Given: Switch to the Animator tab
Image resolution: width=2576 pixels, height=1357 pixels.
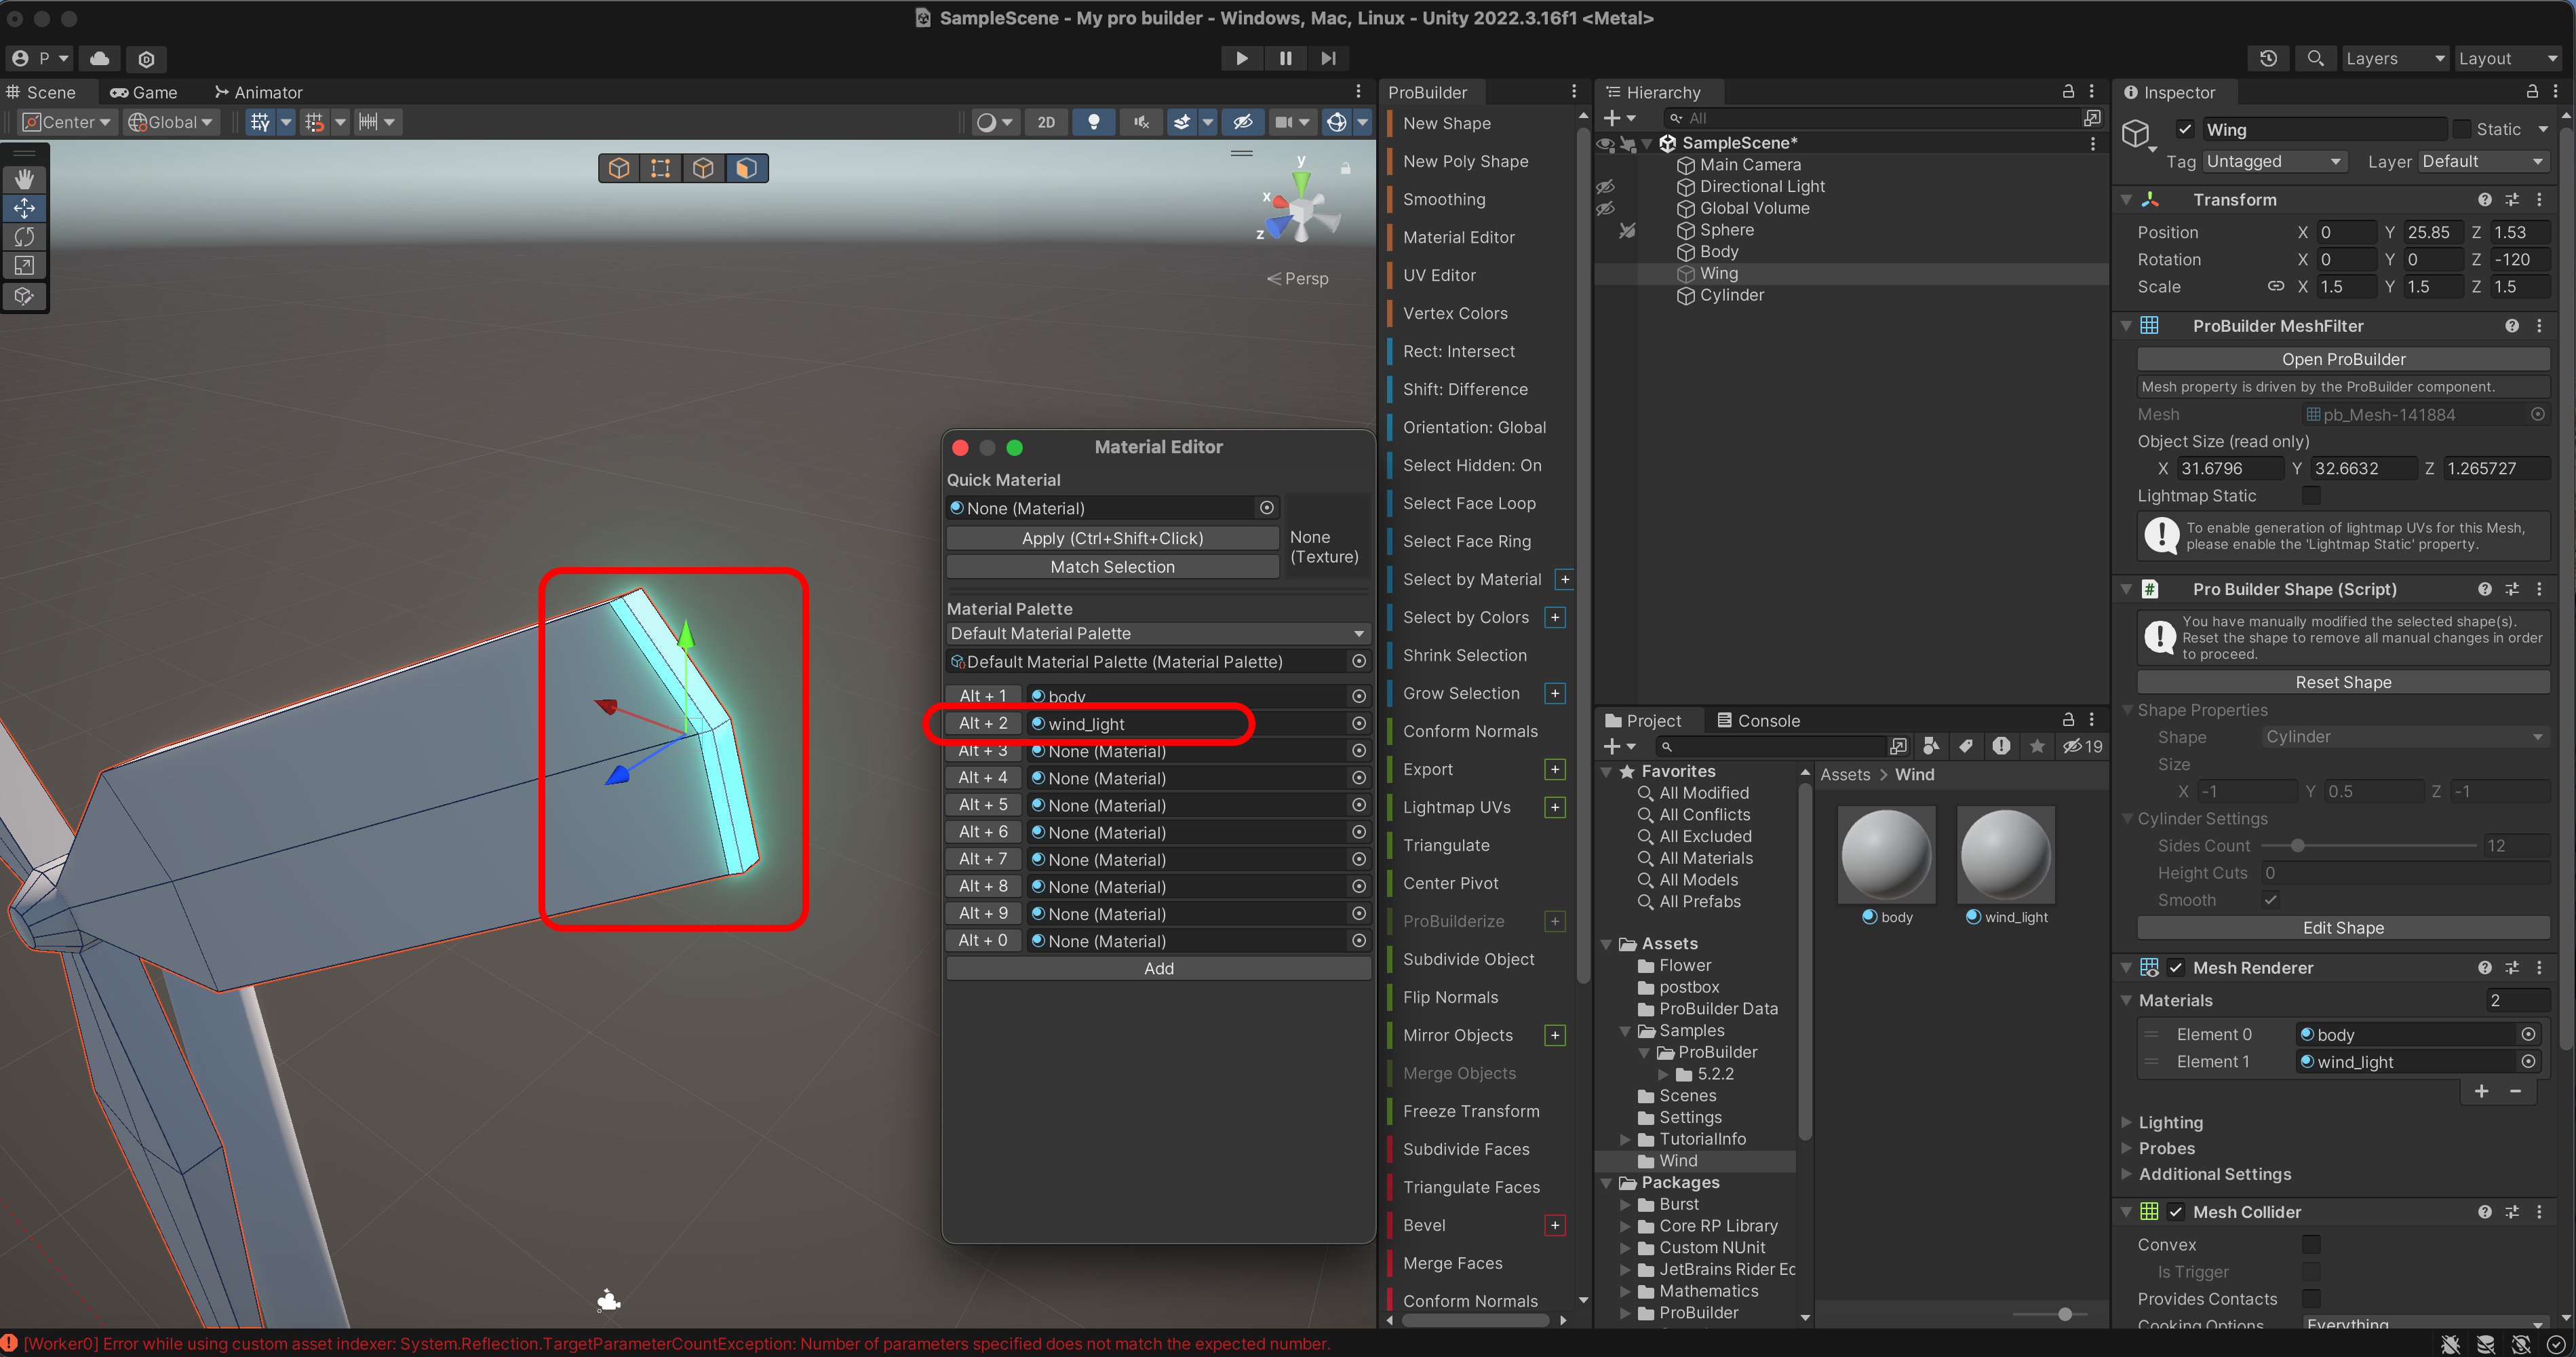Looking at the screenshot, I should 258,92.
